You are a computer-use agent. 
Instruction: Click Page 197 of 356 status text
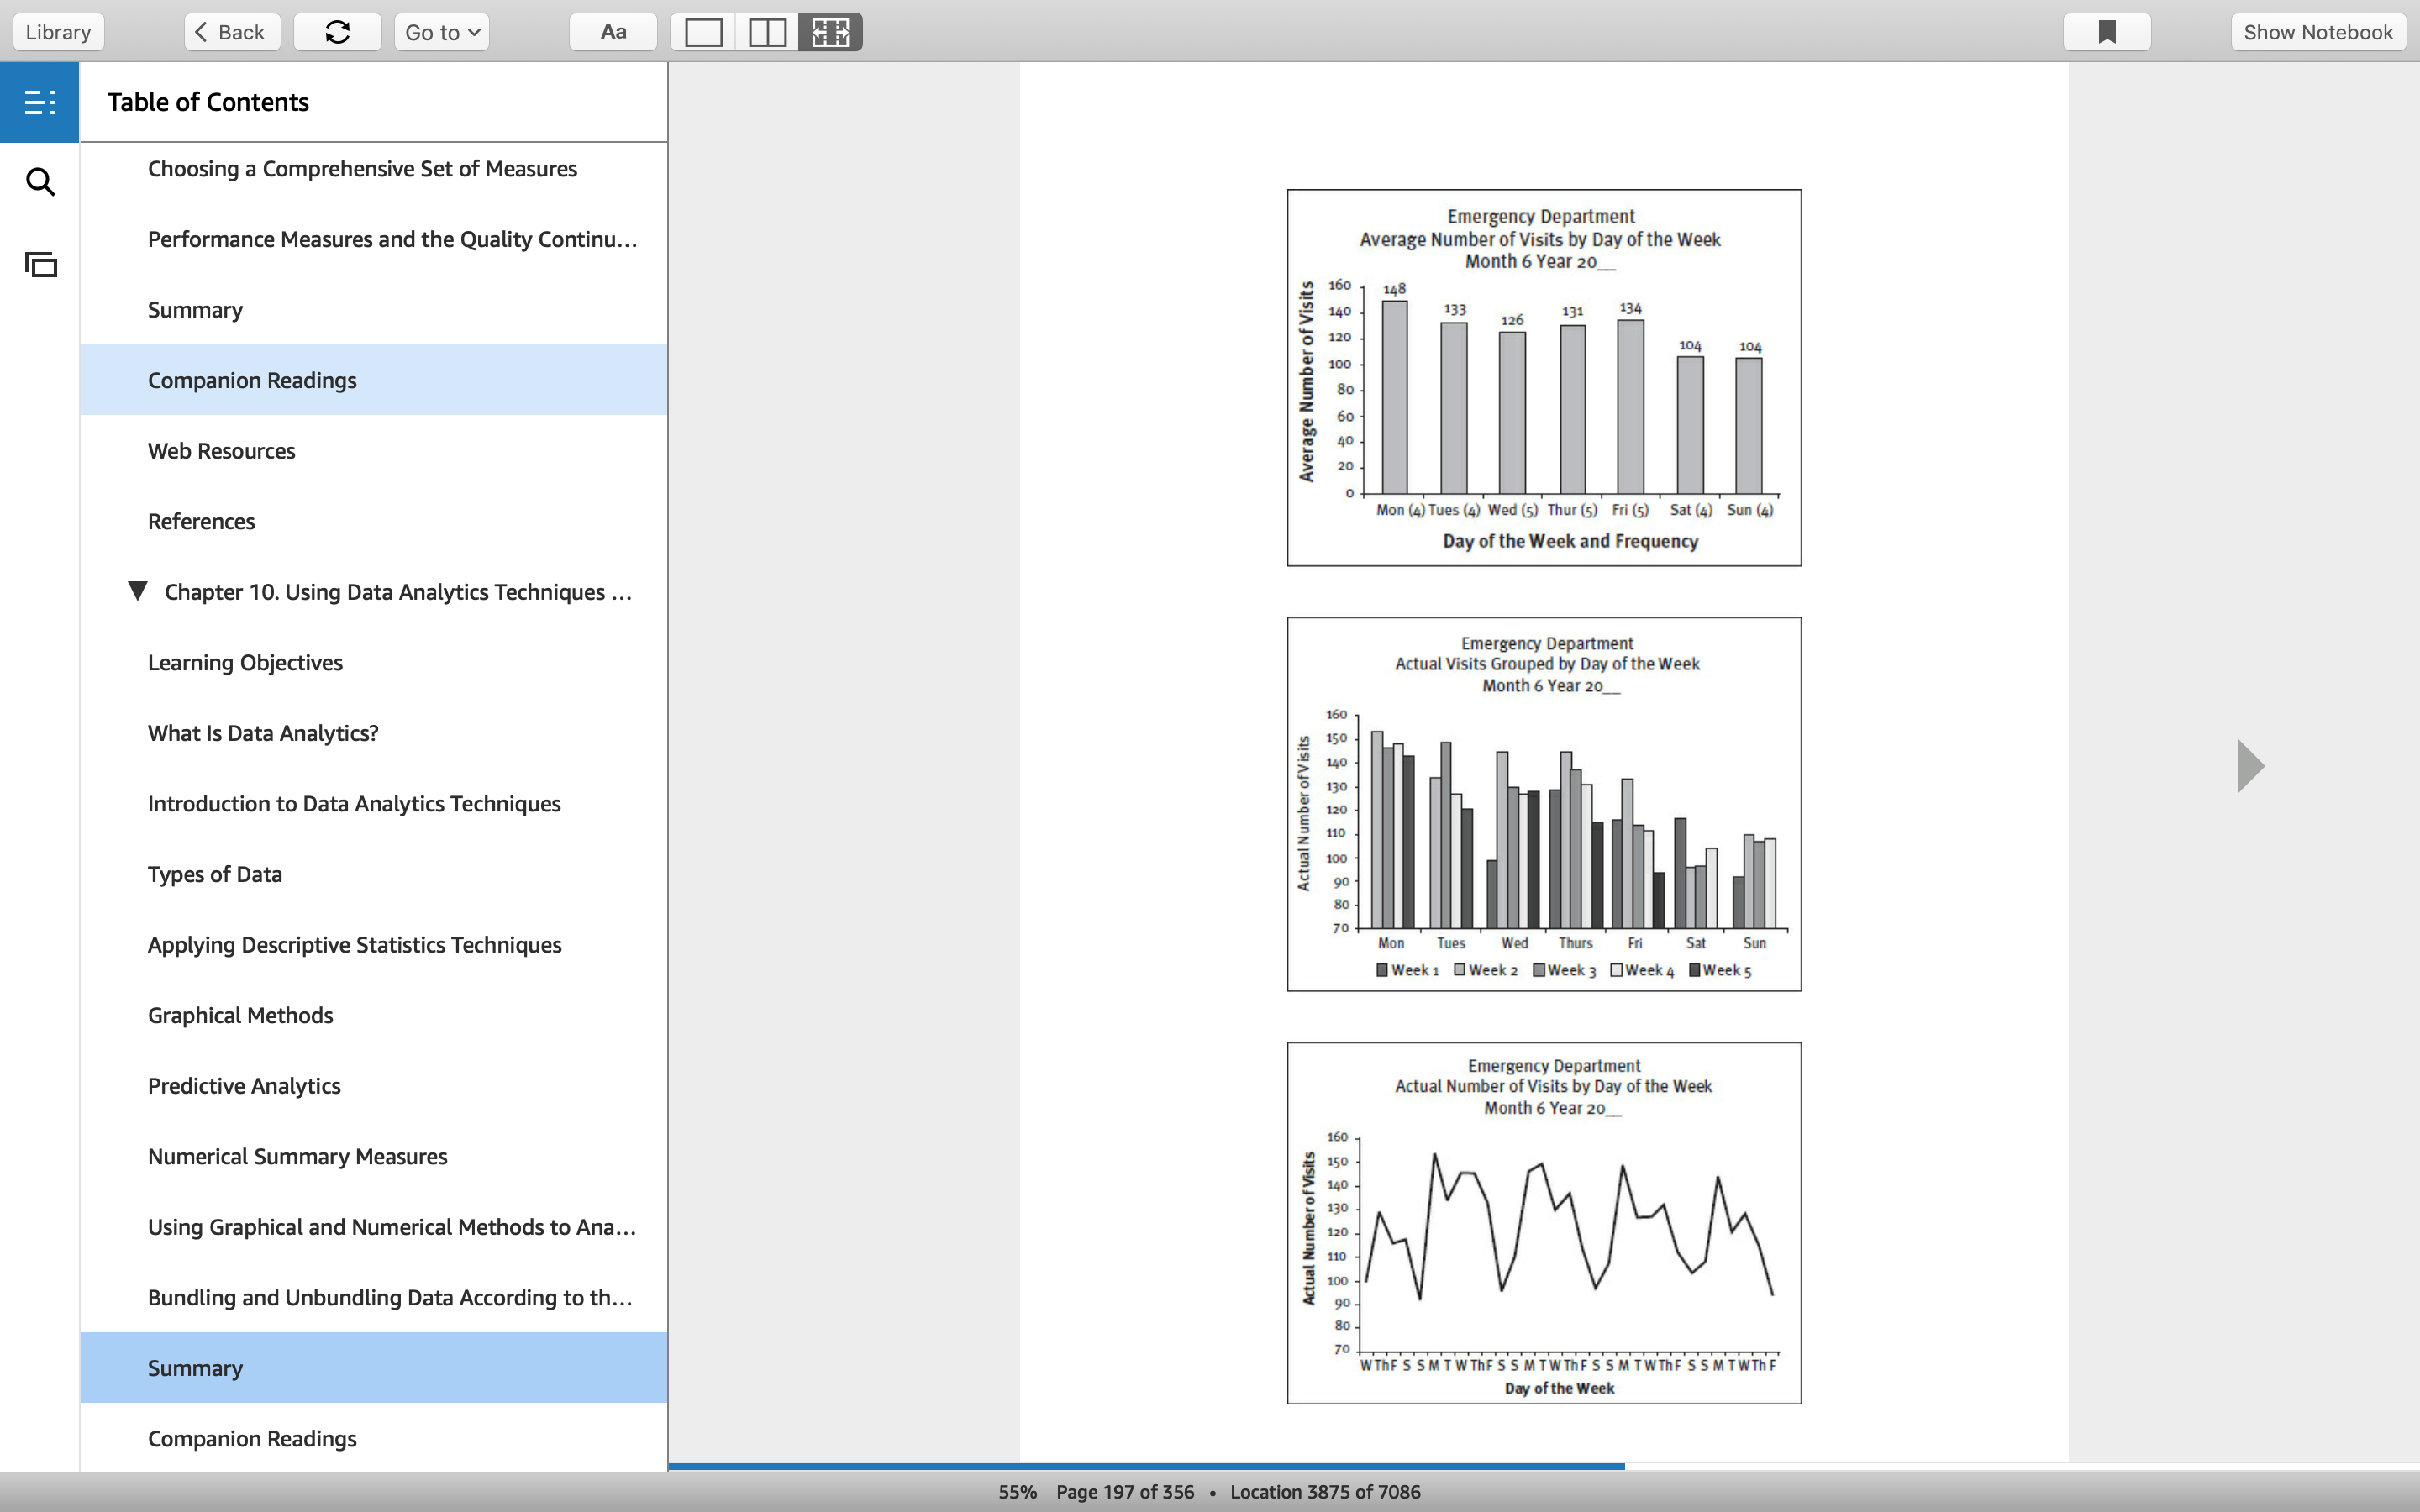click(1125, 1492)
